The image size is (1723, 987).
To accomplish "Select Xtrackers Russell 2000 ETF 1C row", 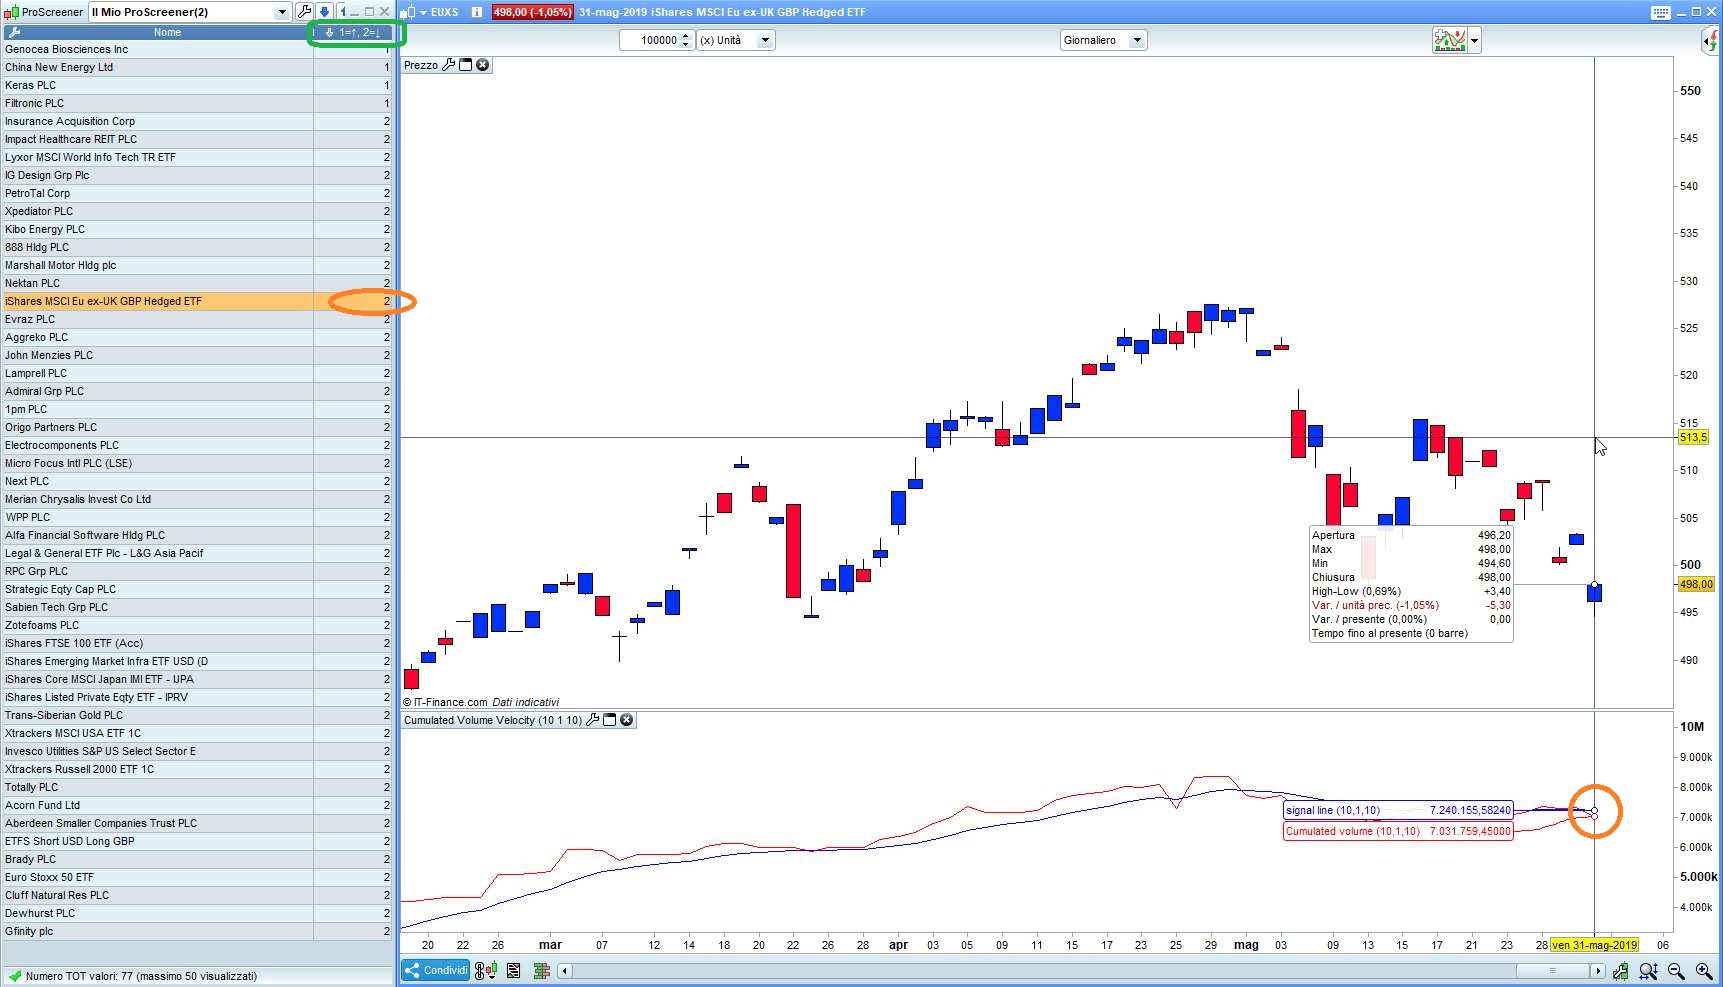I will (197, 769).
